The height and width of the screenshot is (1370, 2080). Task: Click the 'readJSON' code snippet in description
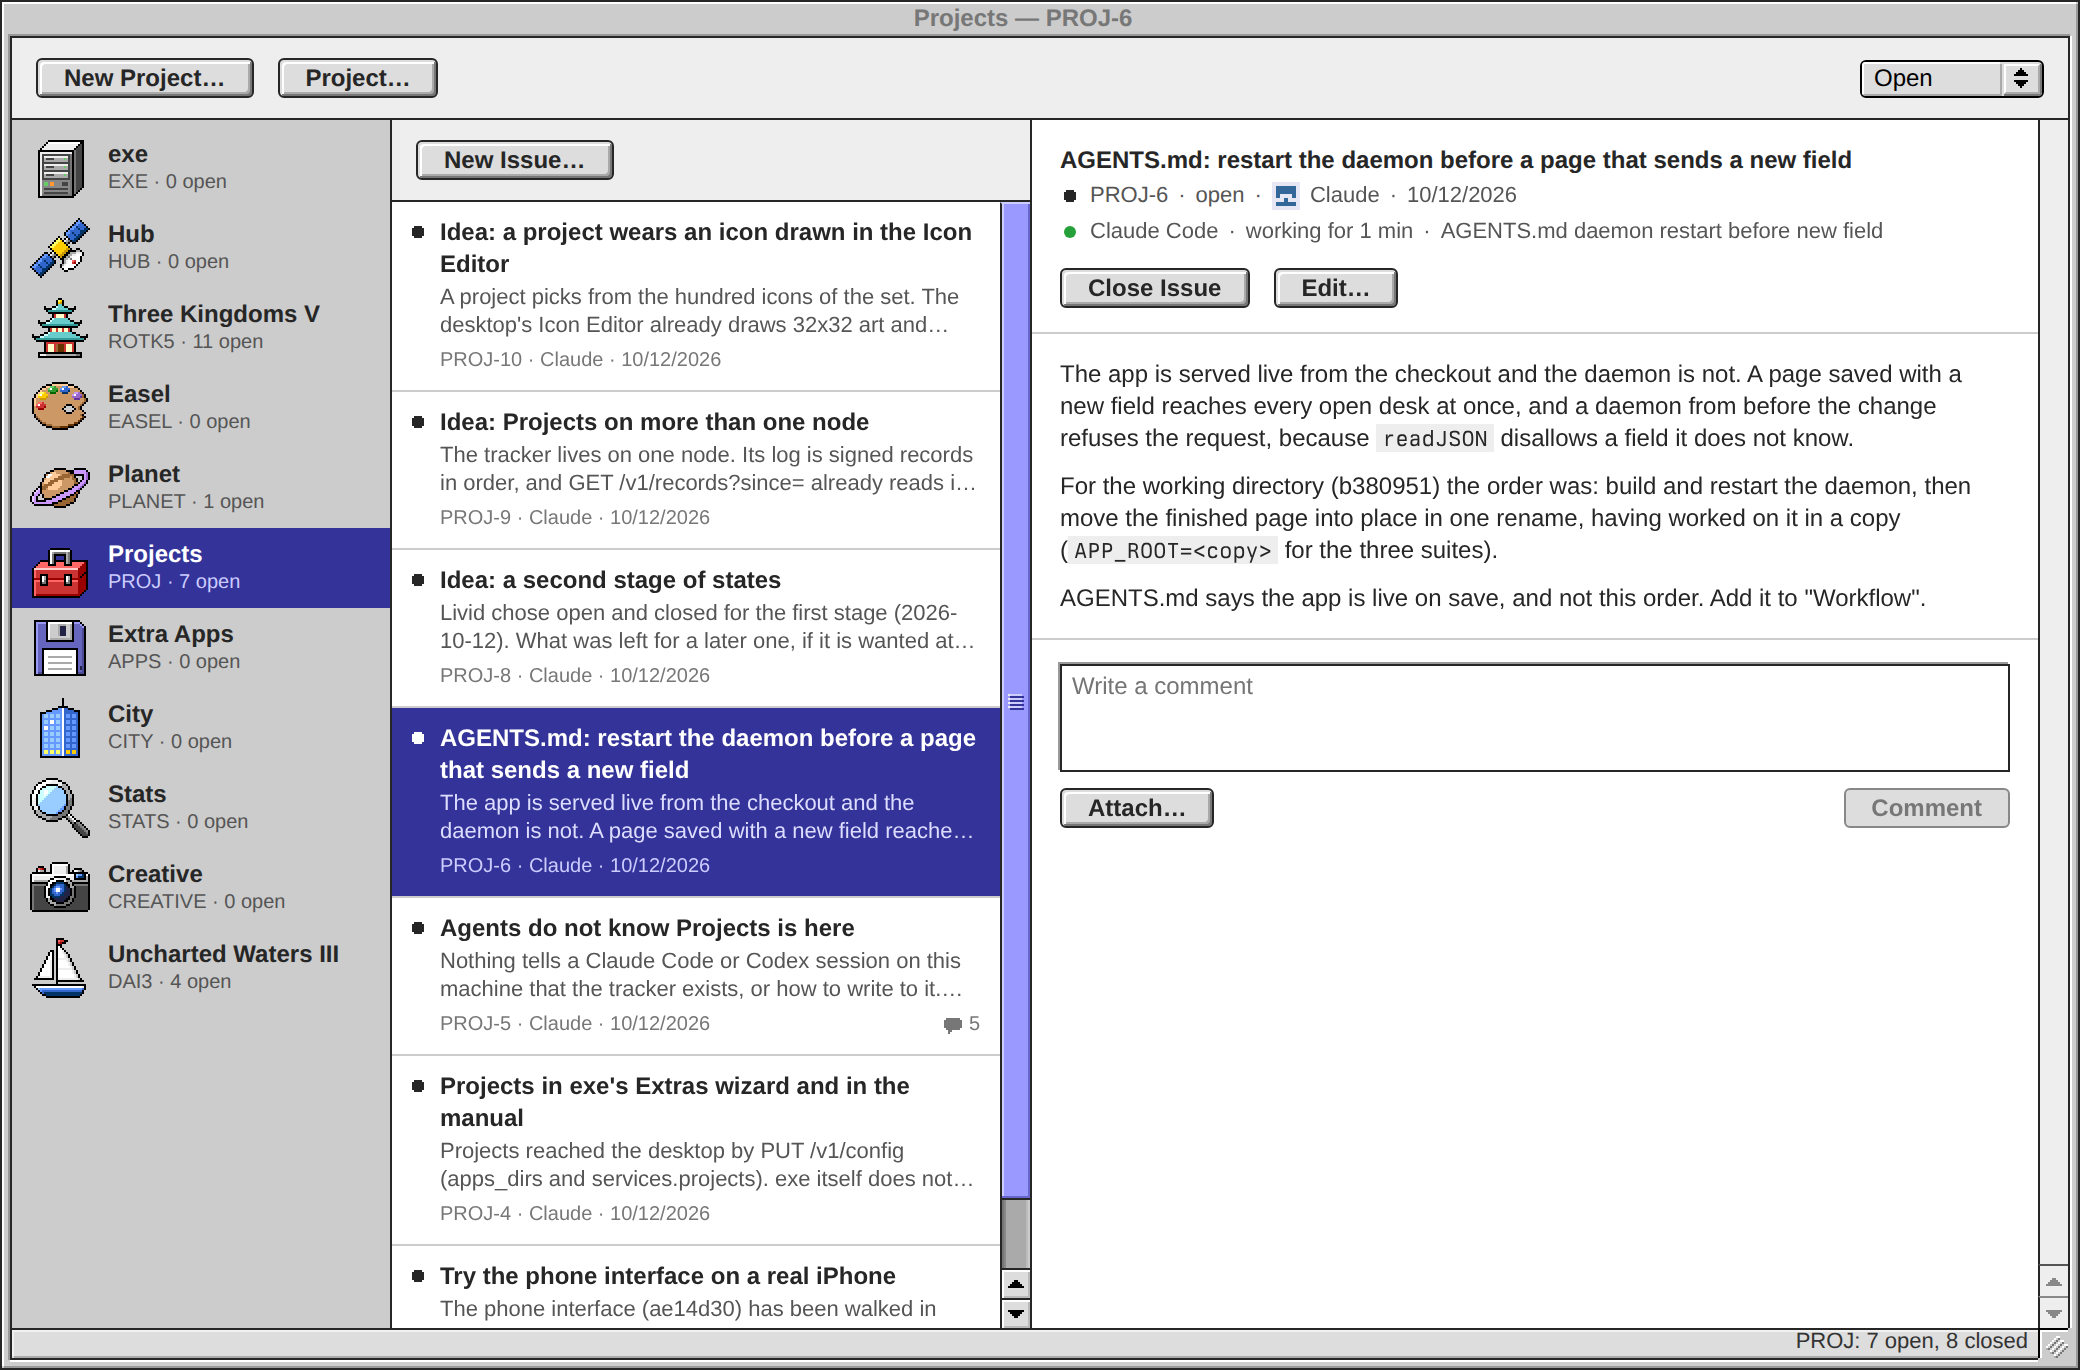pyautogui.click(x=1435, y=439)
